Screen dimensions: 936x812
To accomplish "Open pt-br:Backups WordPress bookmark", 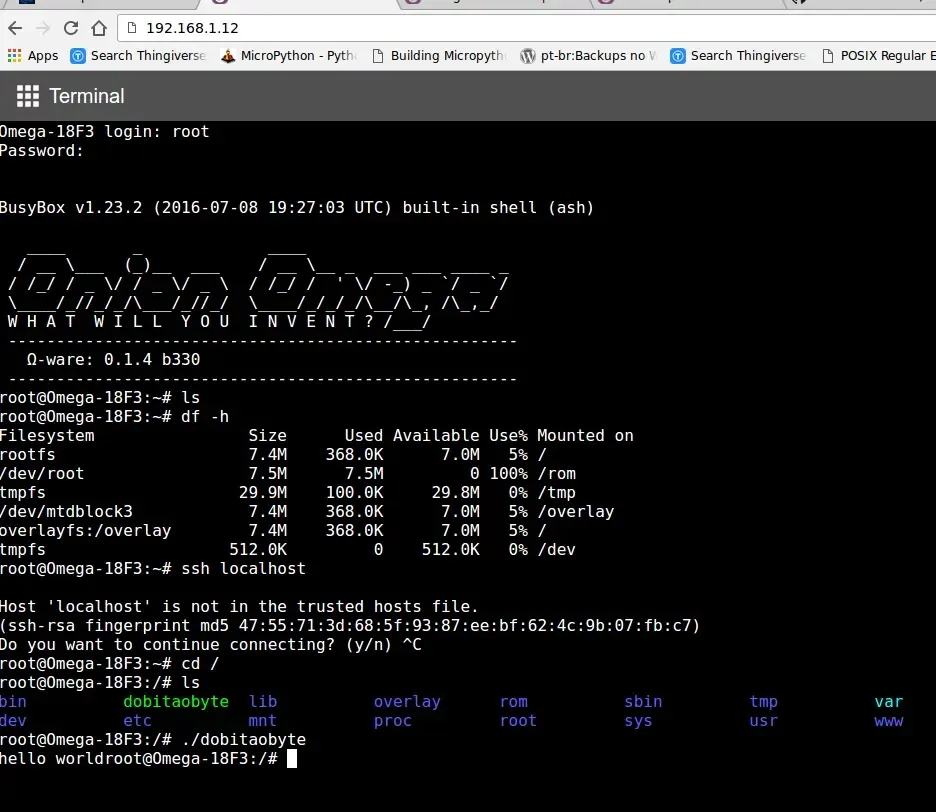I will 589,56.
